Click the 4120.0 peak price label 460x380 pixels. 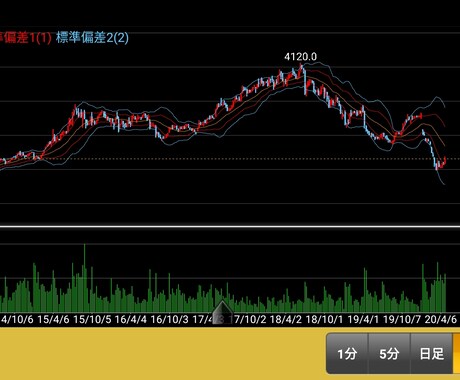tap(301, 57)
